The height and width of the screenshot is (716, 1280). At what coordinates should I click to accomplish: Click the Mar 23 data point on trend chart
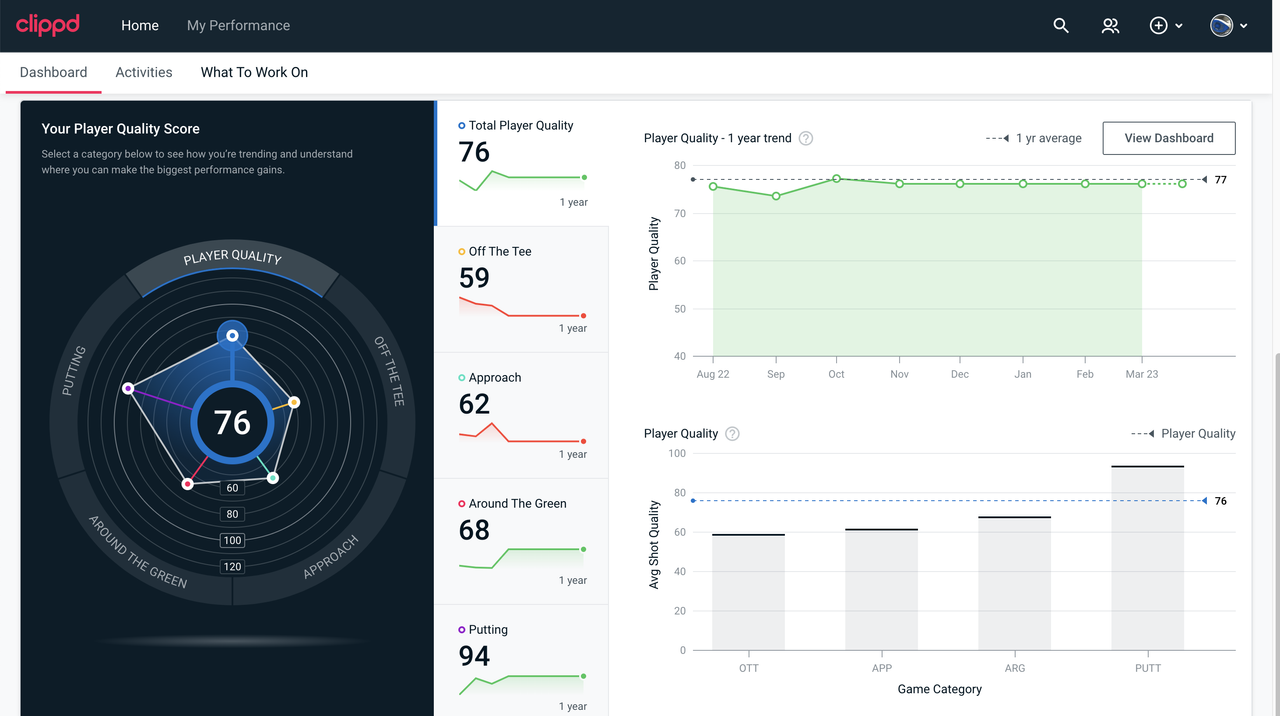[1142, 184]
